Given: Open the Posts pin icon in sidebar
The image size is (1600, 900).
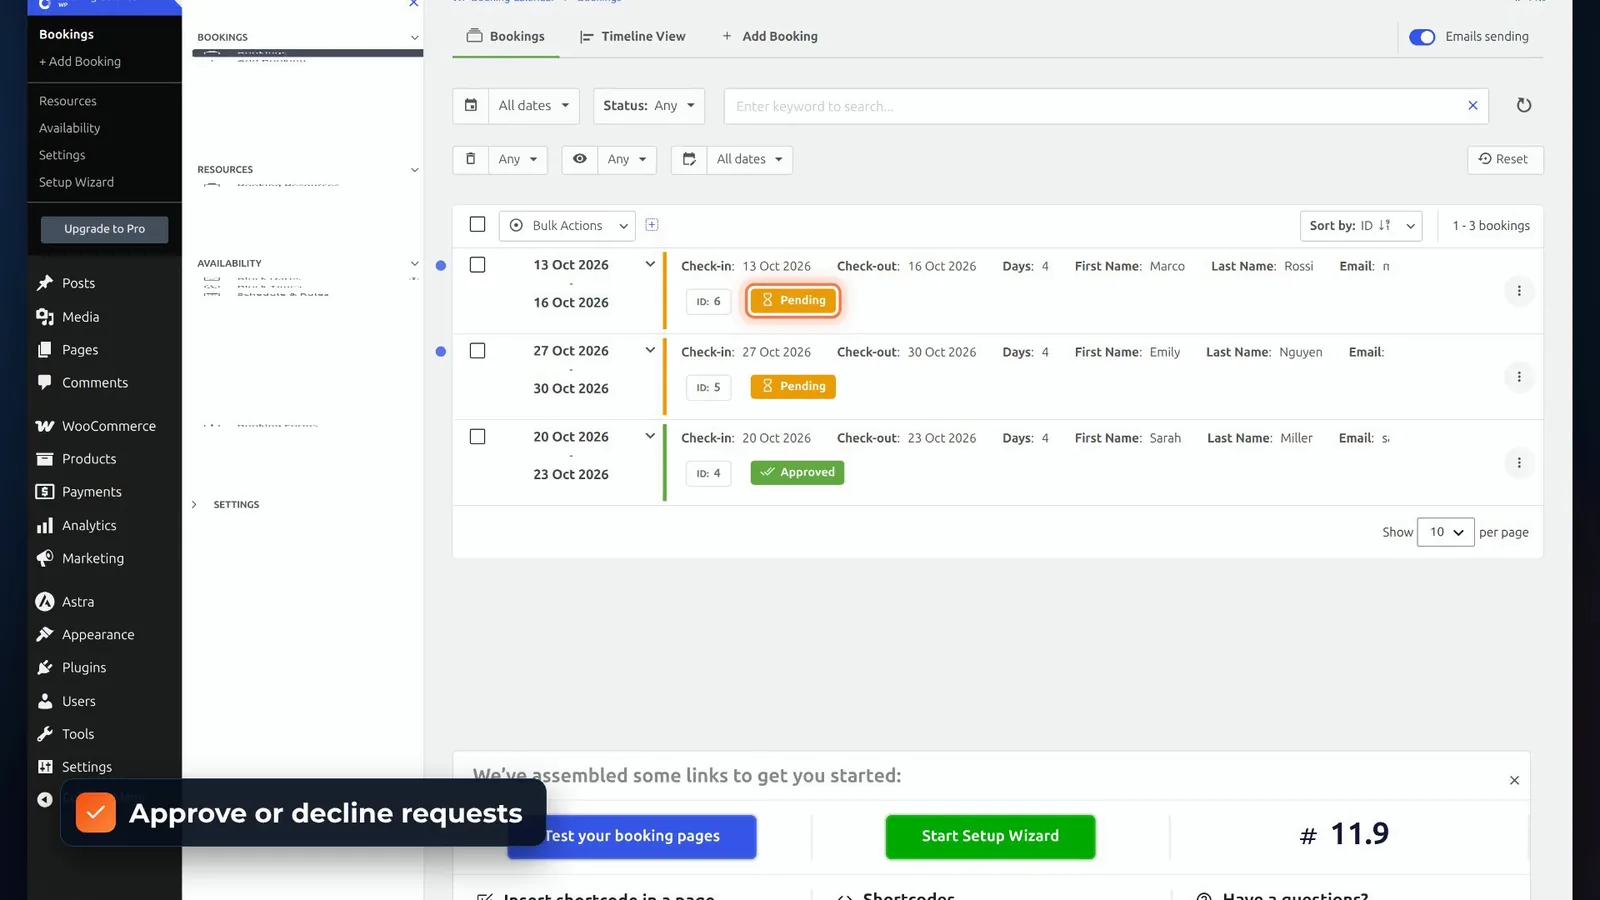Looking at the screenshot, I should point(45,283).
